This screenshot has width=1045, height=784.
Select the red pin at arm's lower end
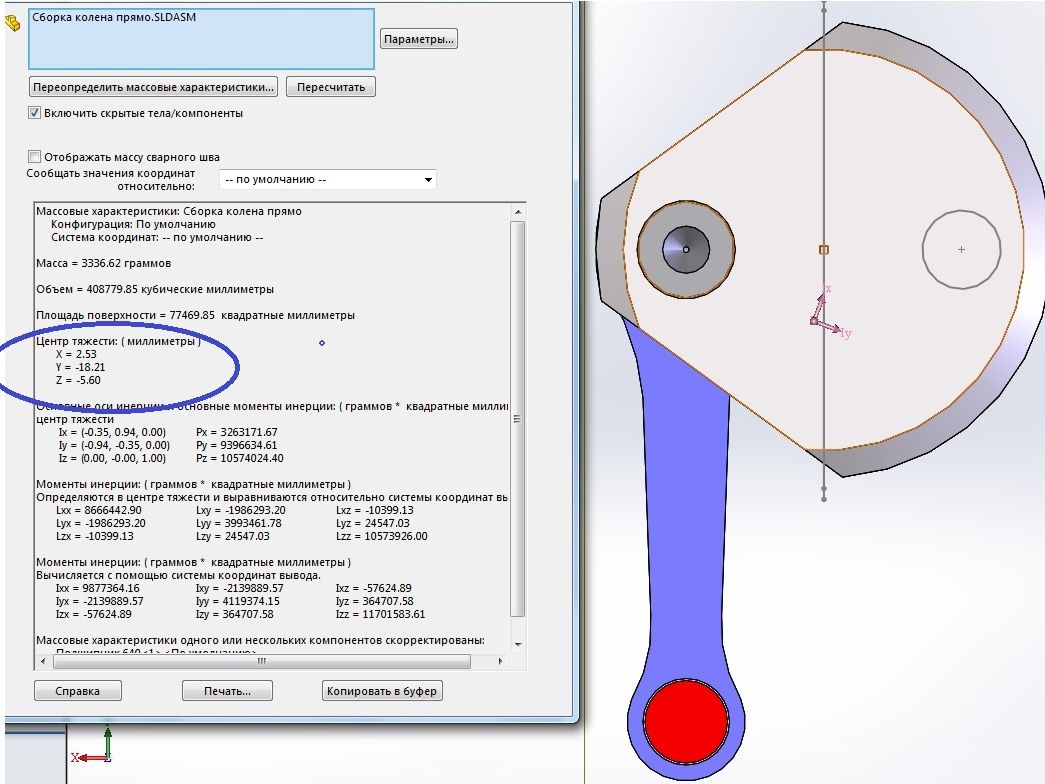[x=686, y=719]
